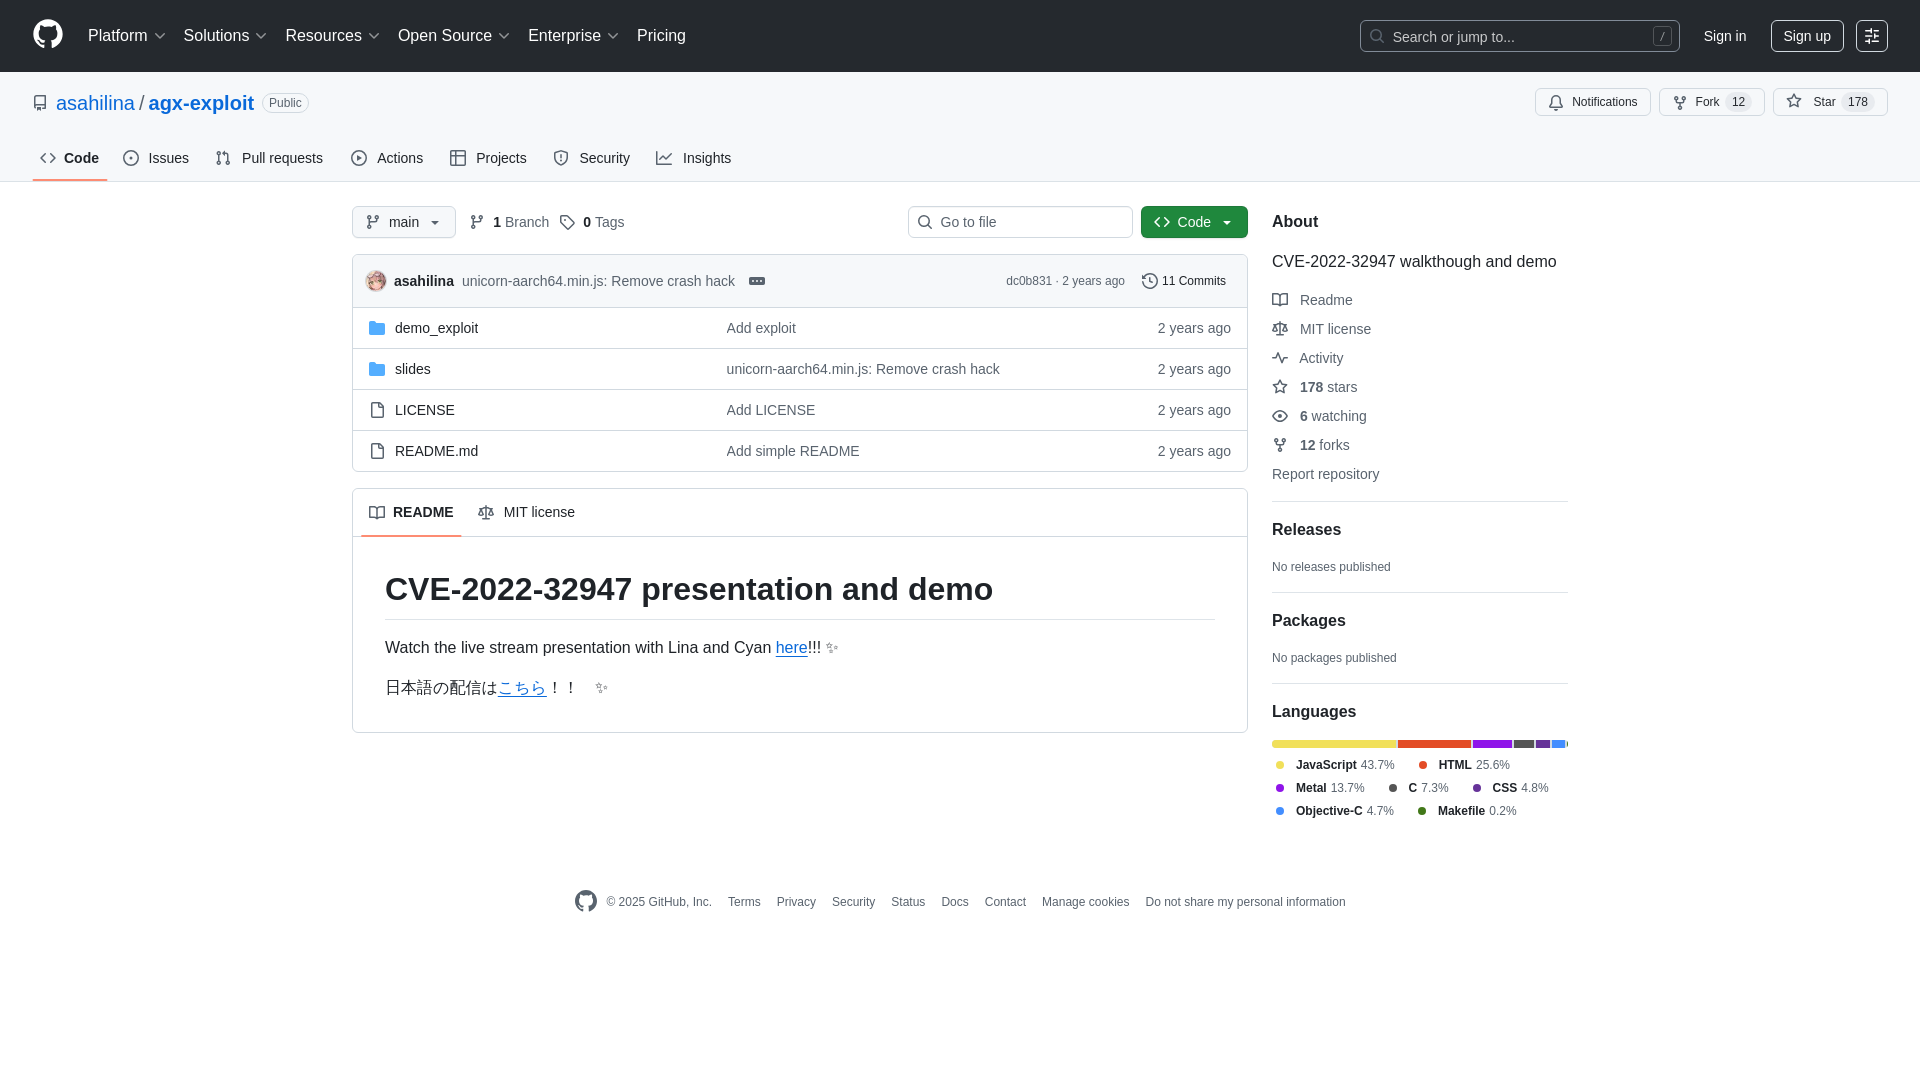Switch to the Actions tab

pyautogui.click(x=387, y=158)
